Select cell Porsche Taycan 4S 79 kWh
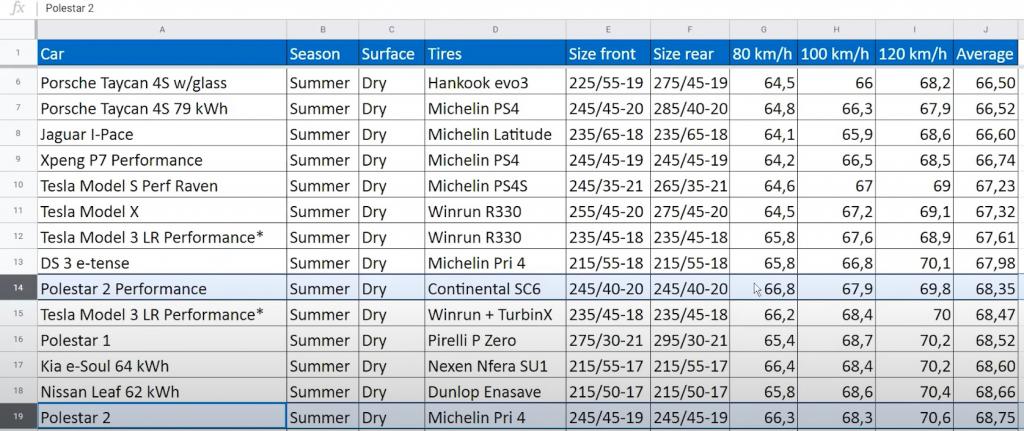This screenshot has height=431, width=1024. point(162,108)
